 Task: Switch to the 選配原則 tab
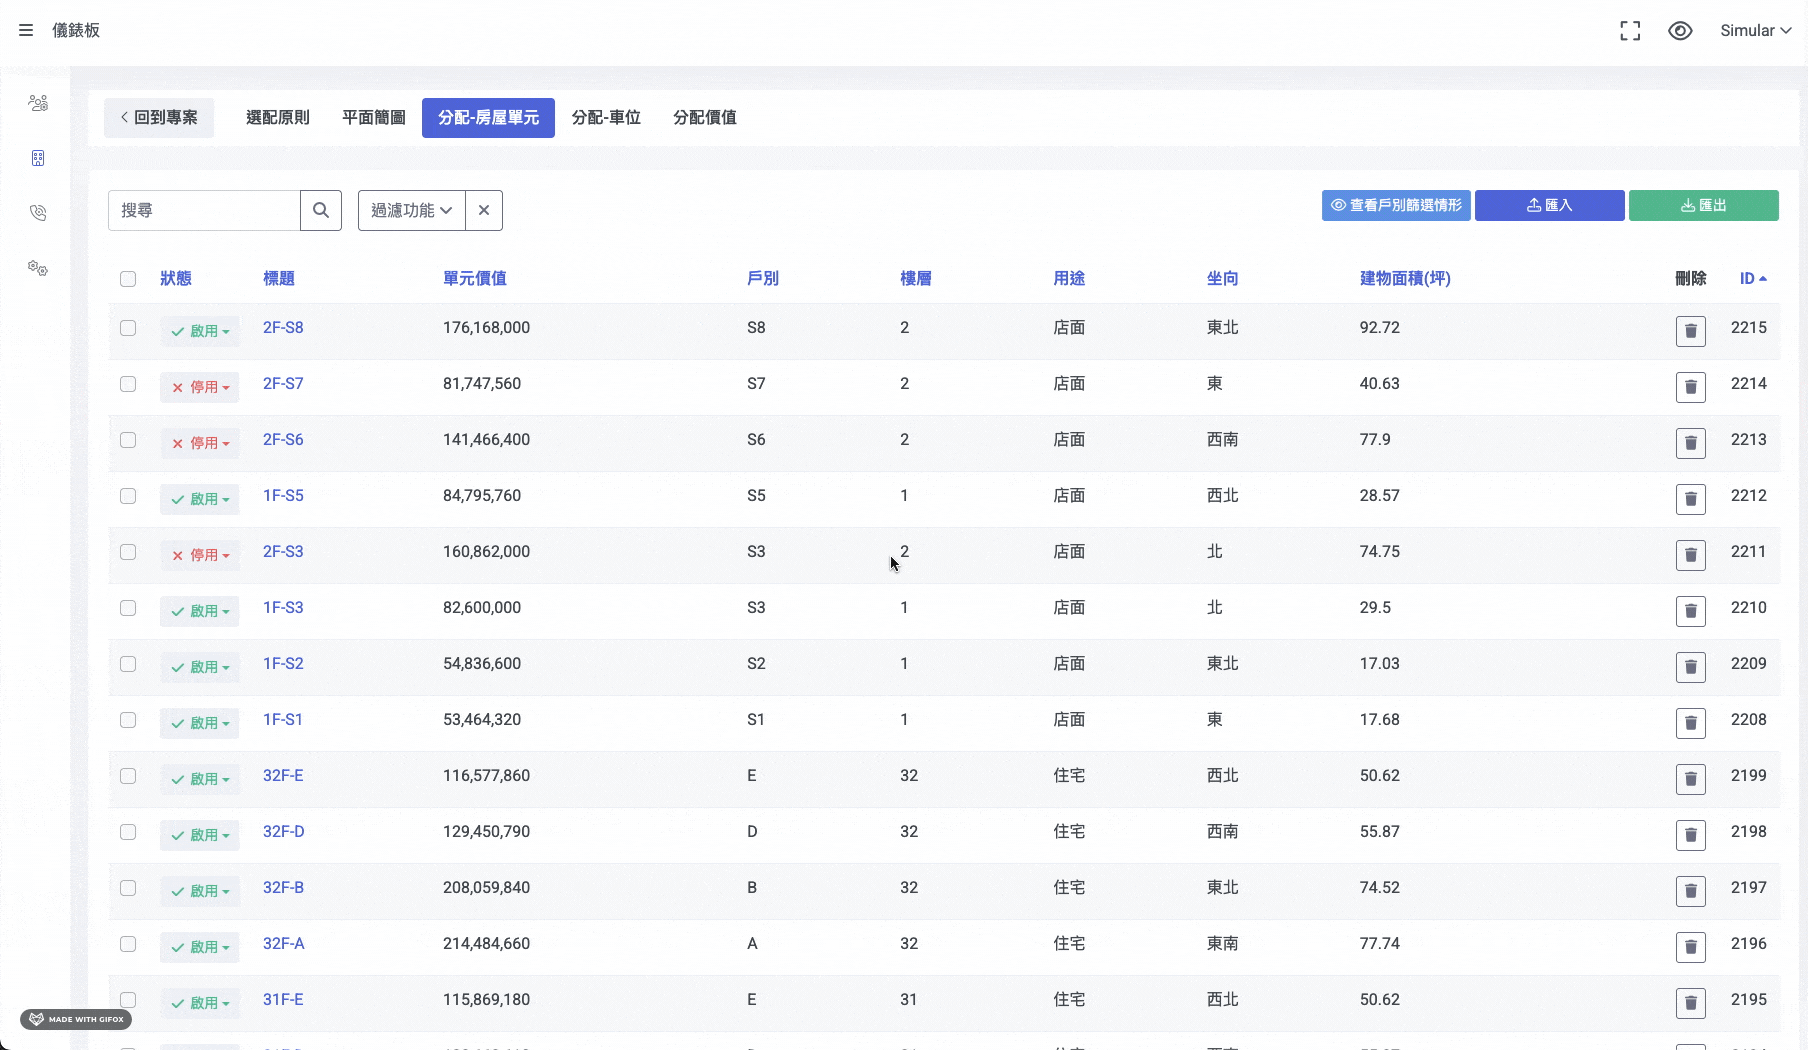click(278, 118)
